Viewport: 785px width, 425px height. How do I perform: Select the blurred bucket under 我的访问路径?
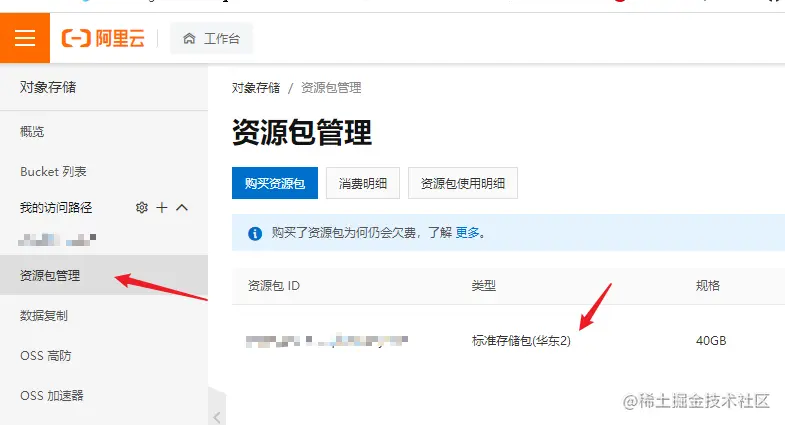click(57, 240)
